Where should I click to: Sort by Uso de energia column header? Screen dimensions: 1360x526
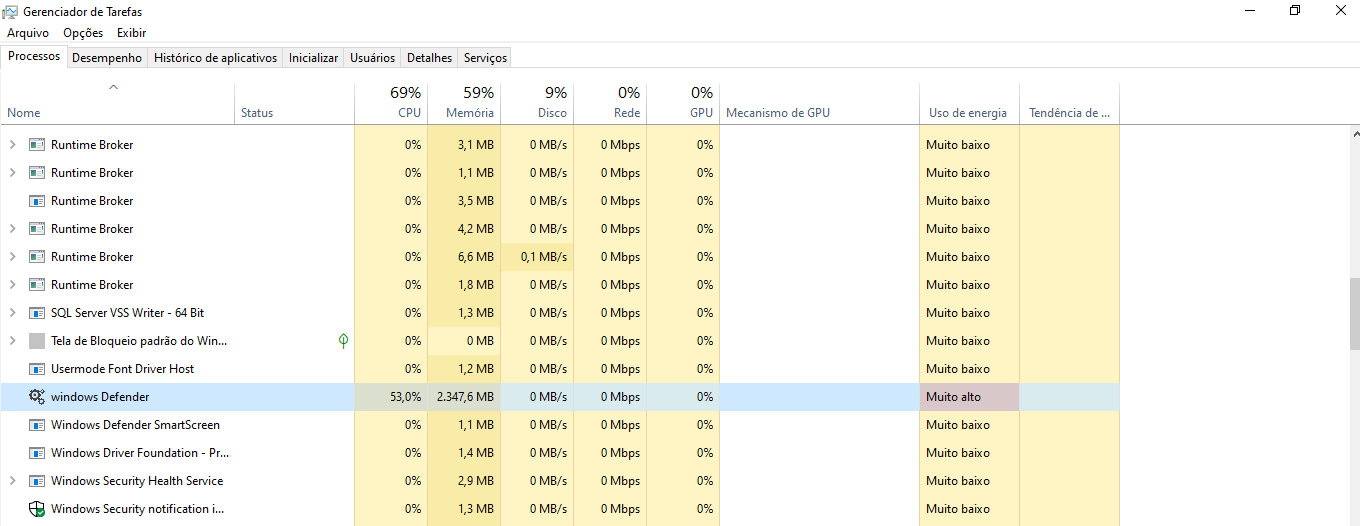(969, 103)
